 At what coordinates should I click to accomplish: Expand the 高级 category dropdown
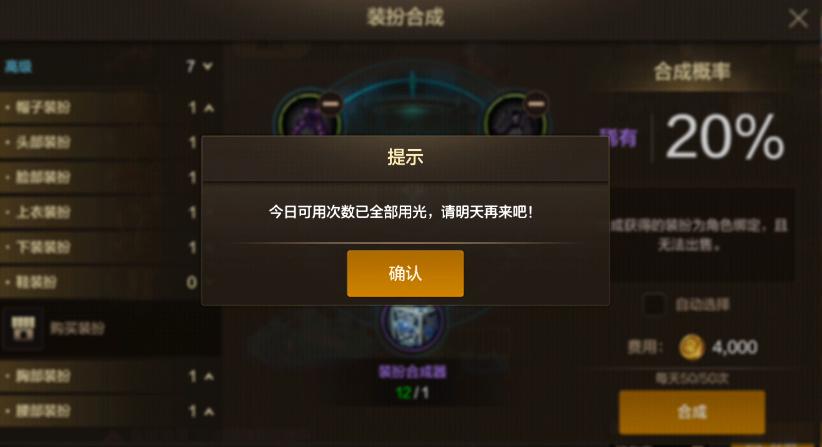(x=208, y=66)
